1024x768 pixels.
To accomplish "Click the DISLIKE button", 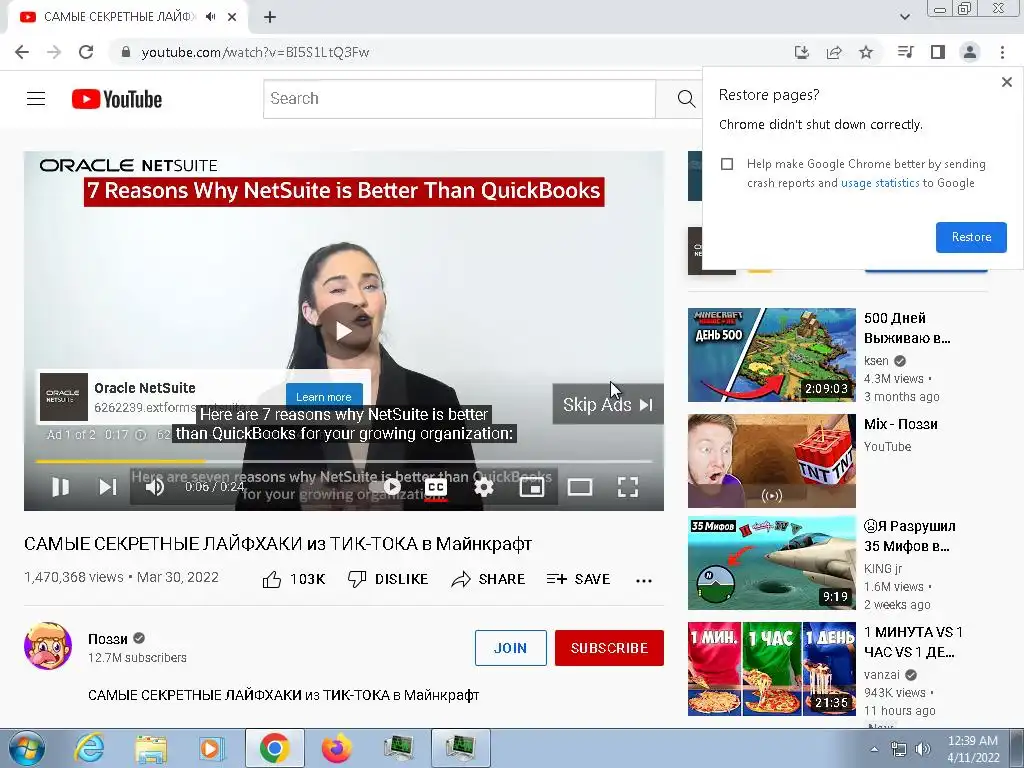I will 388,579.
